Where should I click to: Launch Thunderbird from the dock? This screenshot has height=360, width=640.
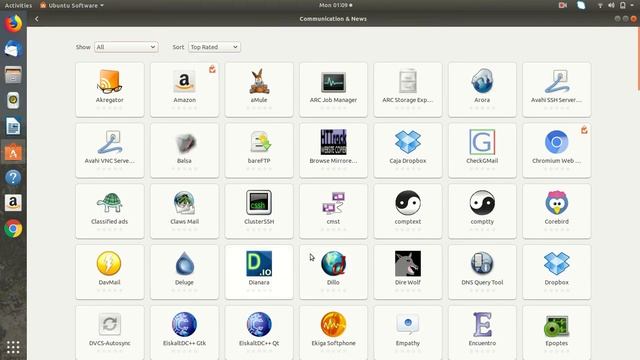13,49
